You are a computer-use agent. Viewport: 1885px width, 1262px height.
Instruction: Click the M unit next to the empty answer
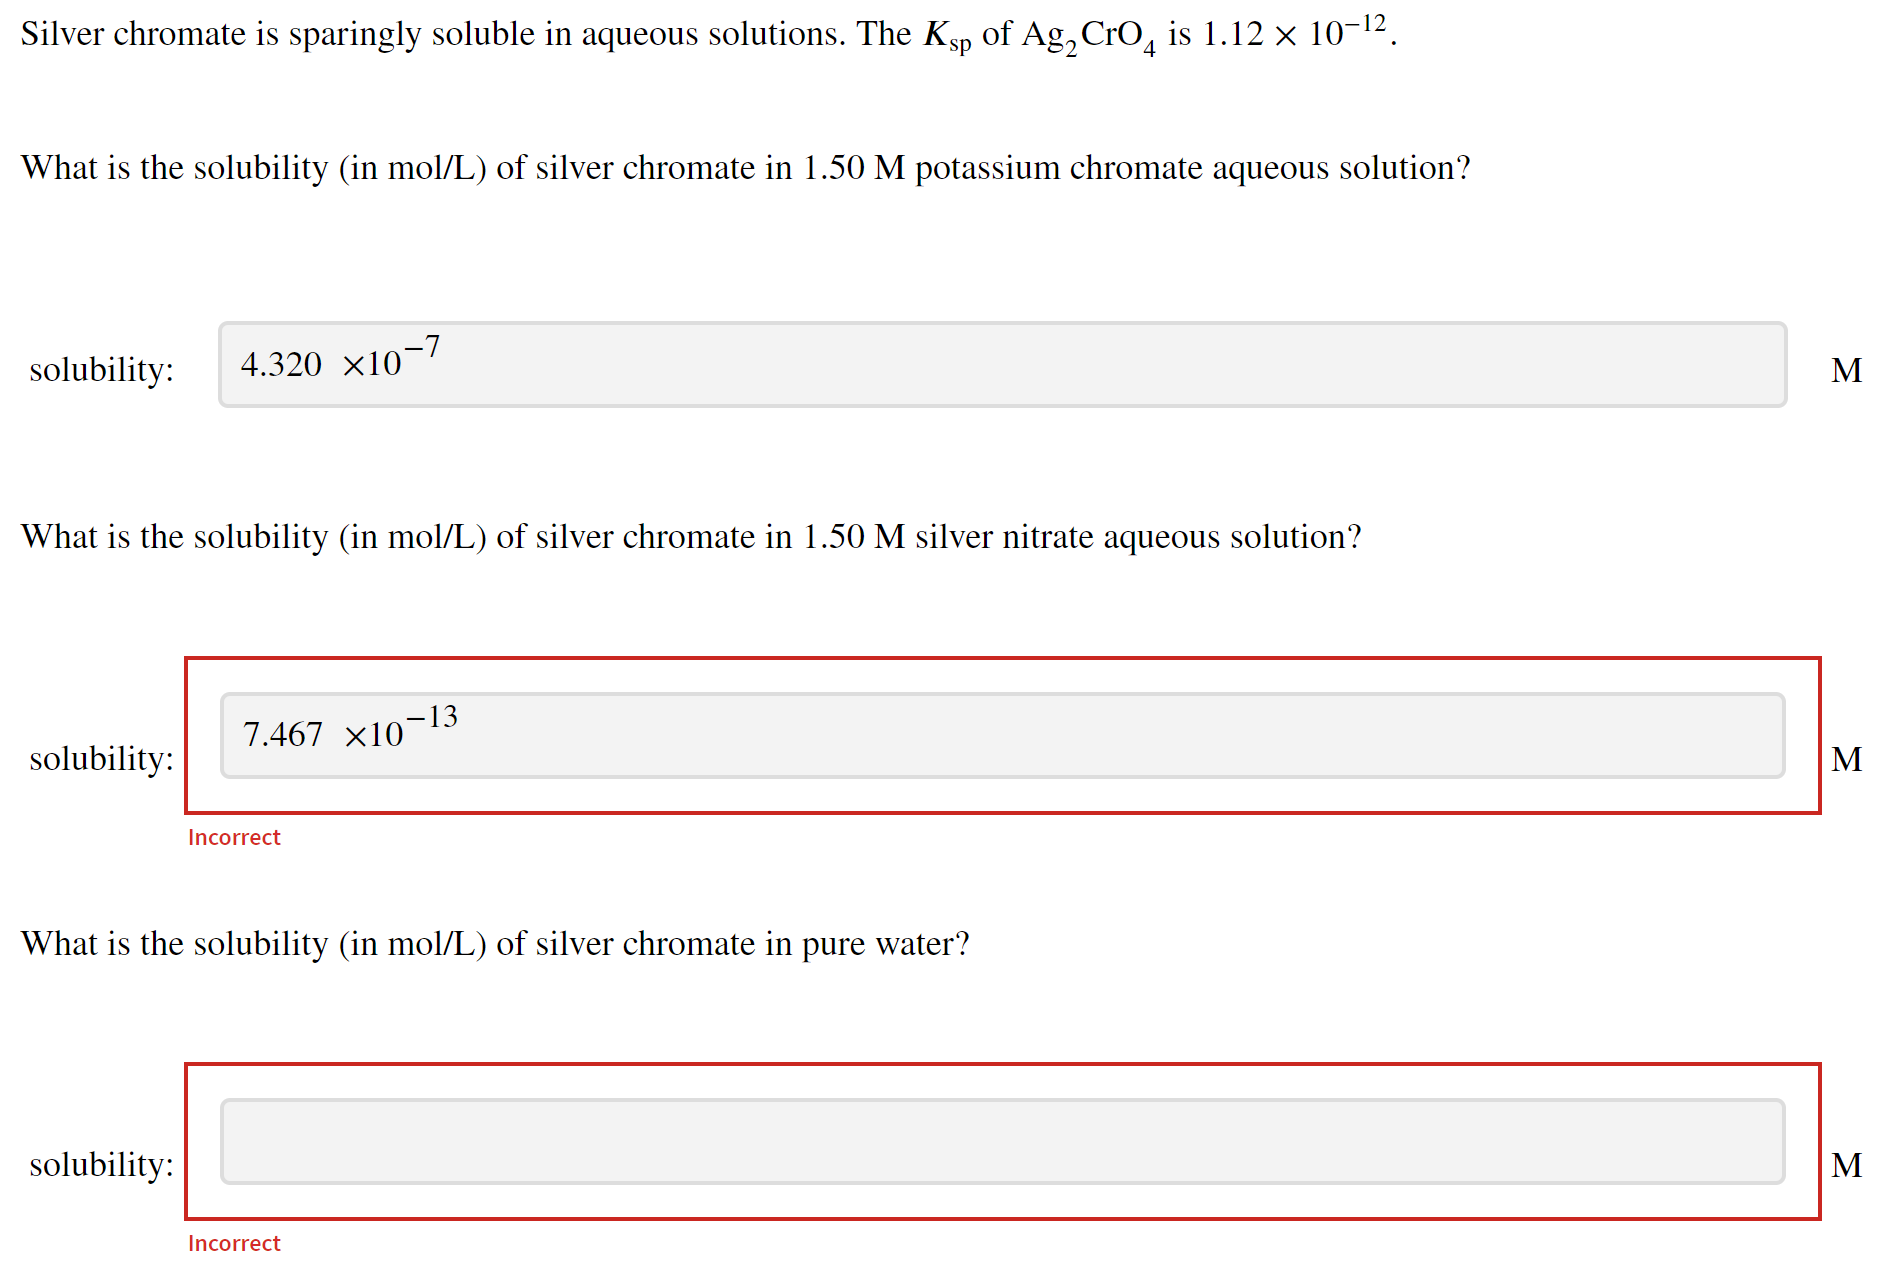(1846, 1166)
